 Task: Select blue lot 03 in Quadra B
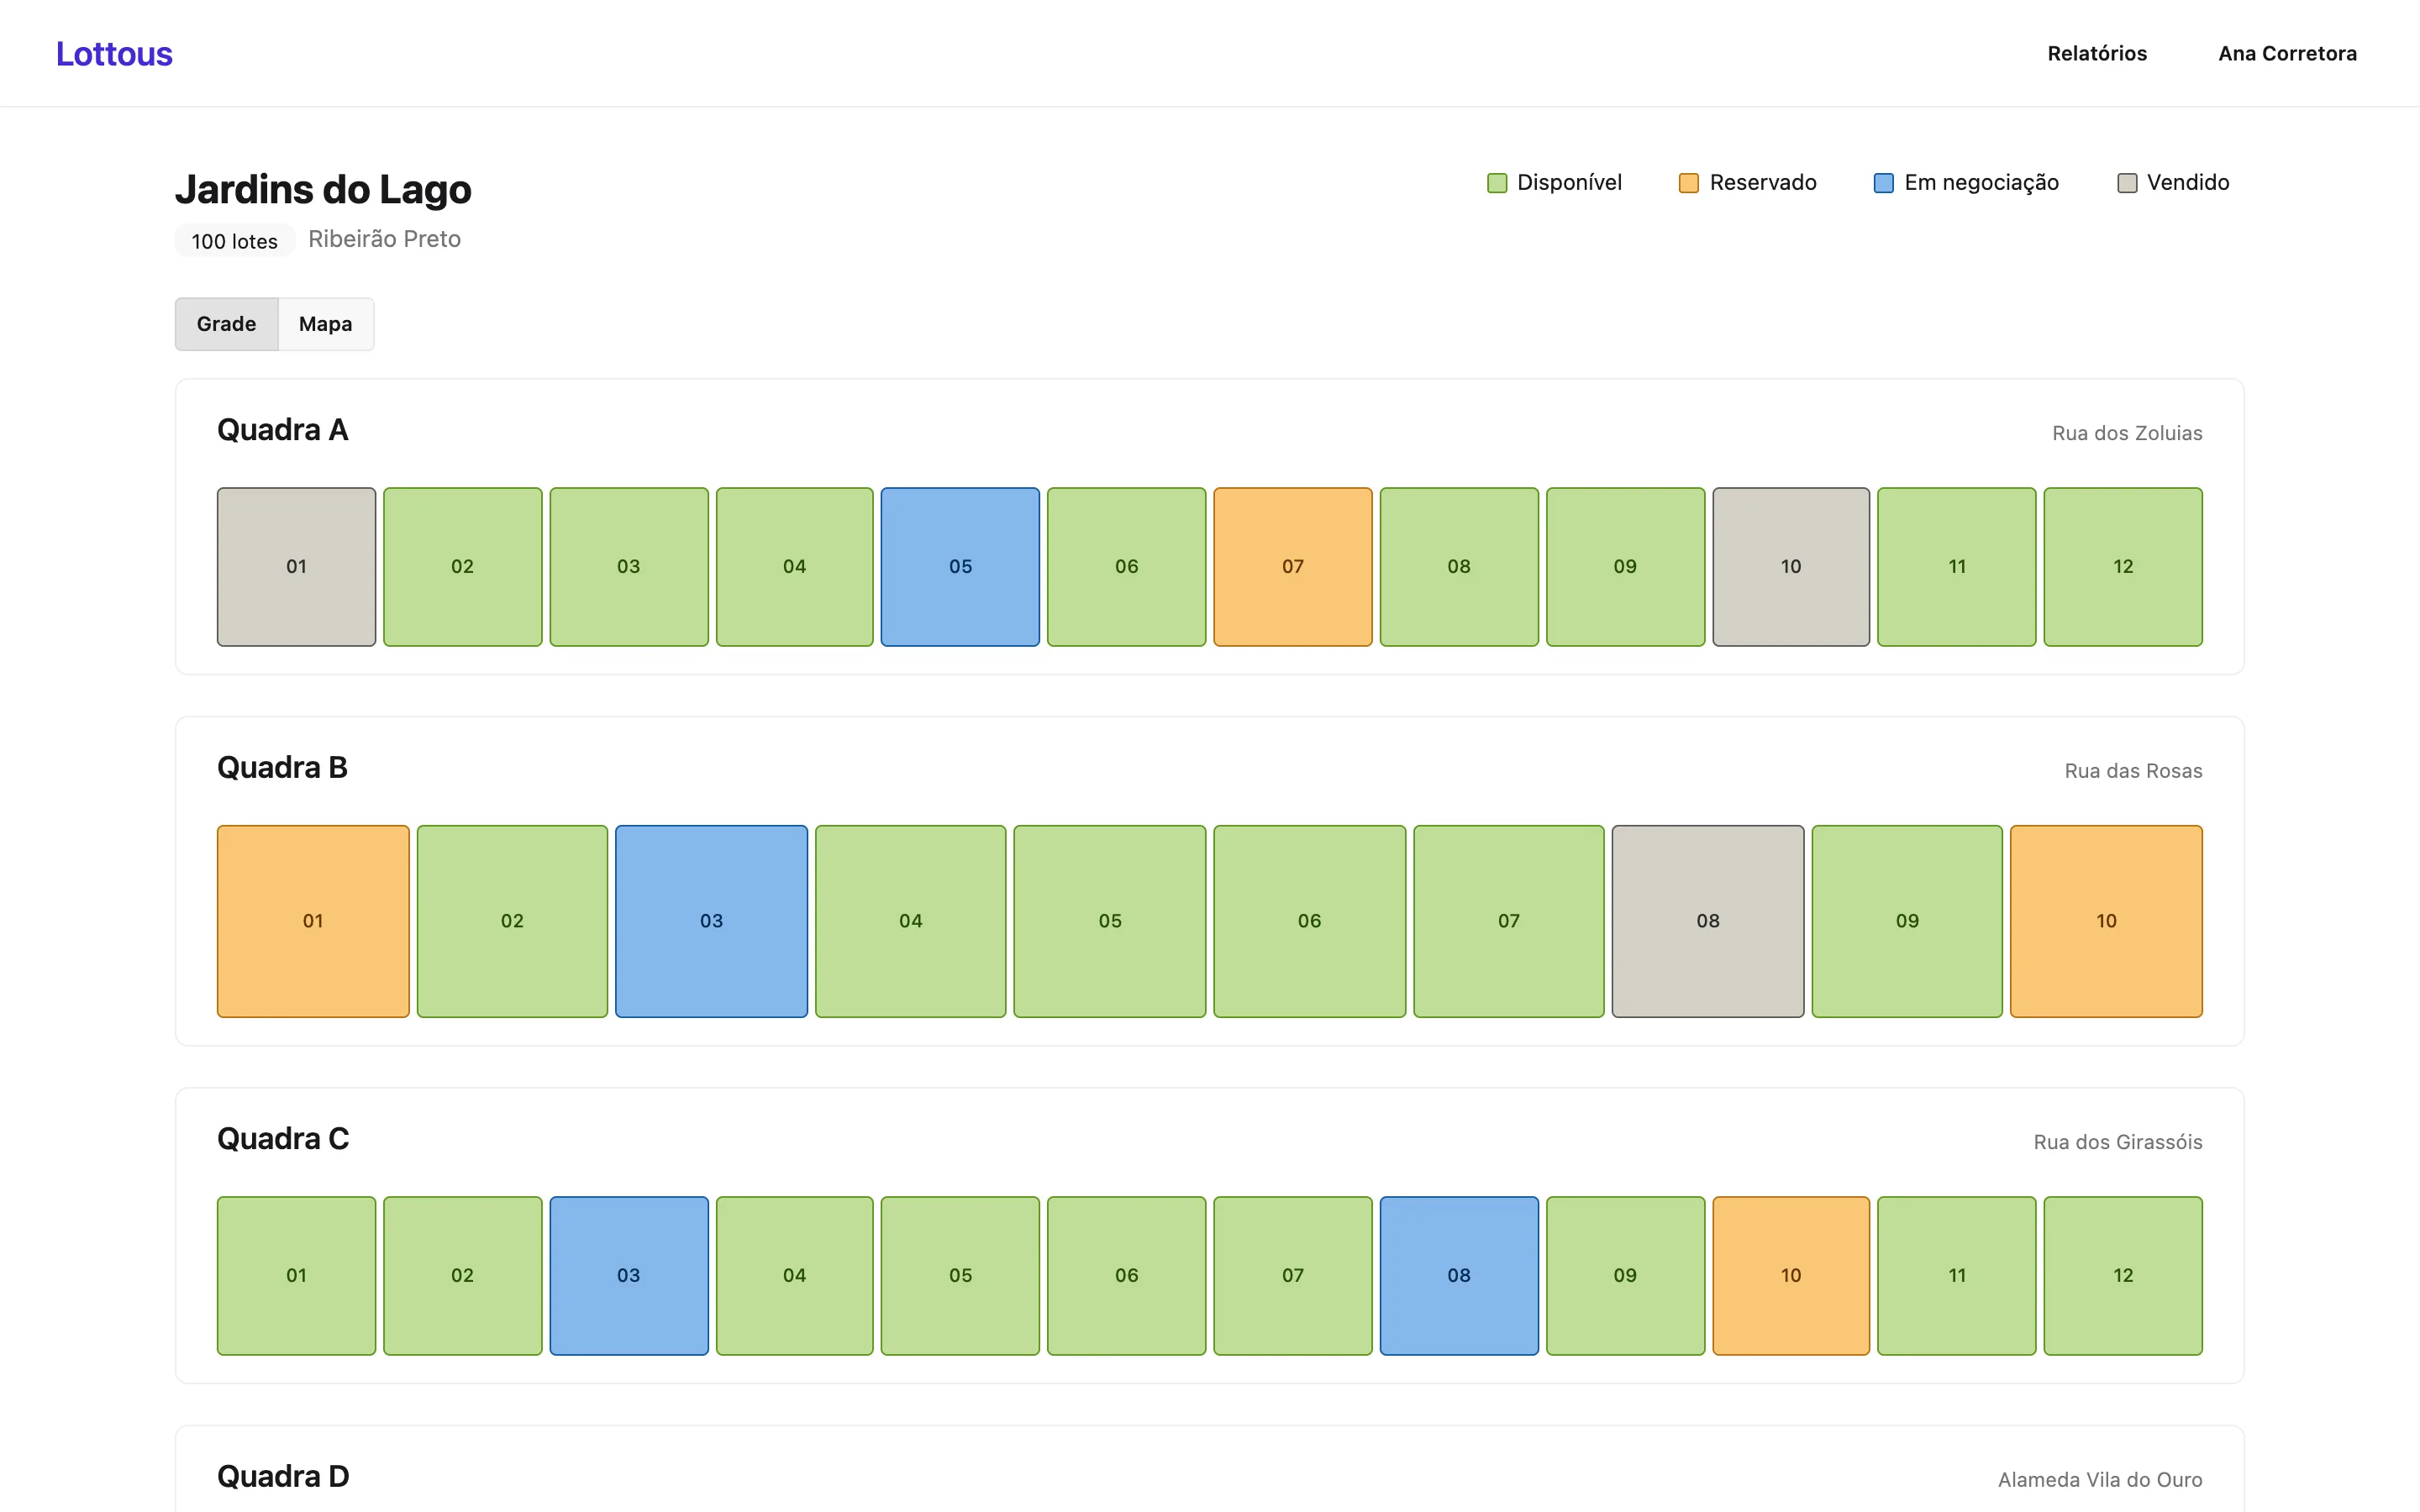(711, 921)
